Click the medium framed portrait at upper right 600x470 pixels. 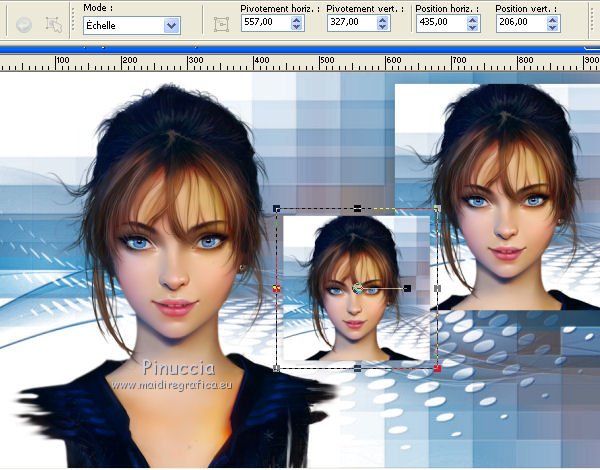click(497, 197)
